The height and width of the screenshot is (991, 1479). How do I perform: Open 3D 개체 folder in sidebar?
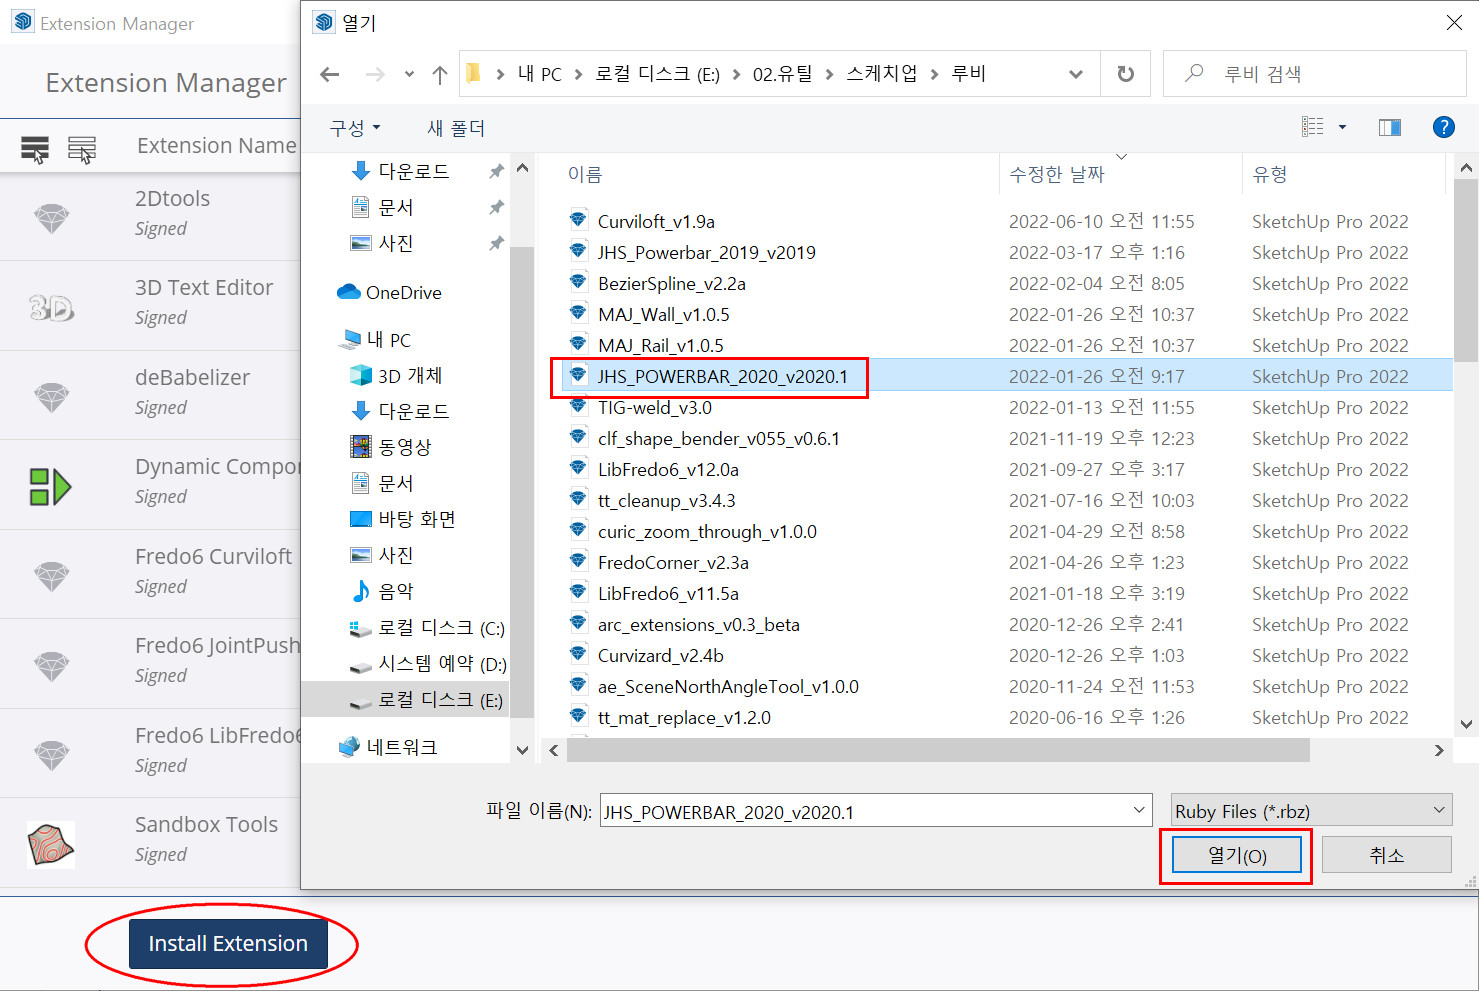(x=395, y=375)
